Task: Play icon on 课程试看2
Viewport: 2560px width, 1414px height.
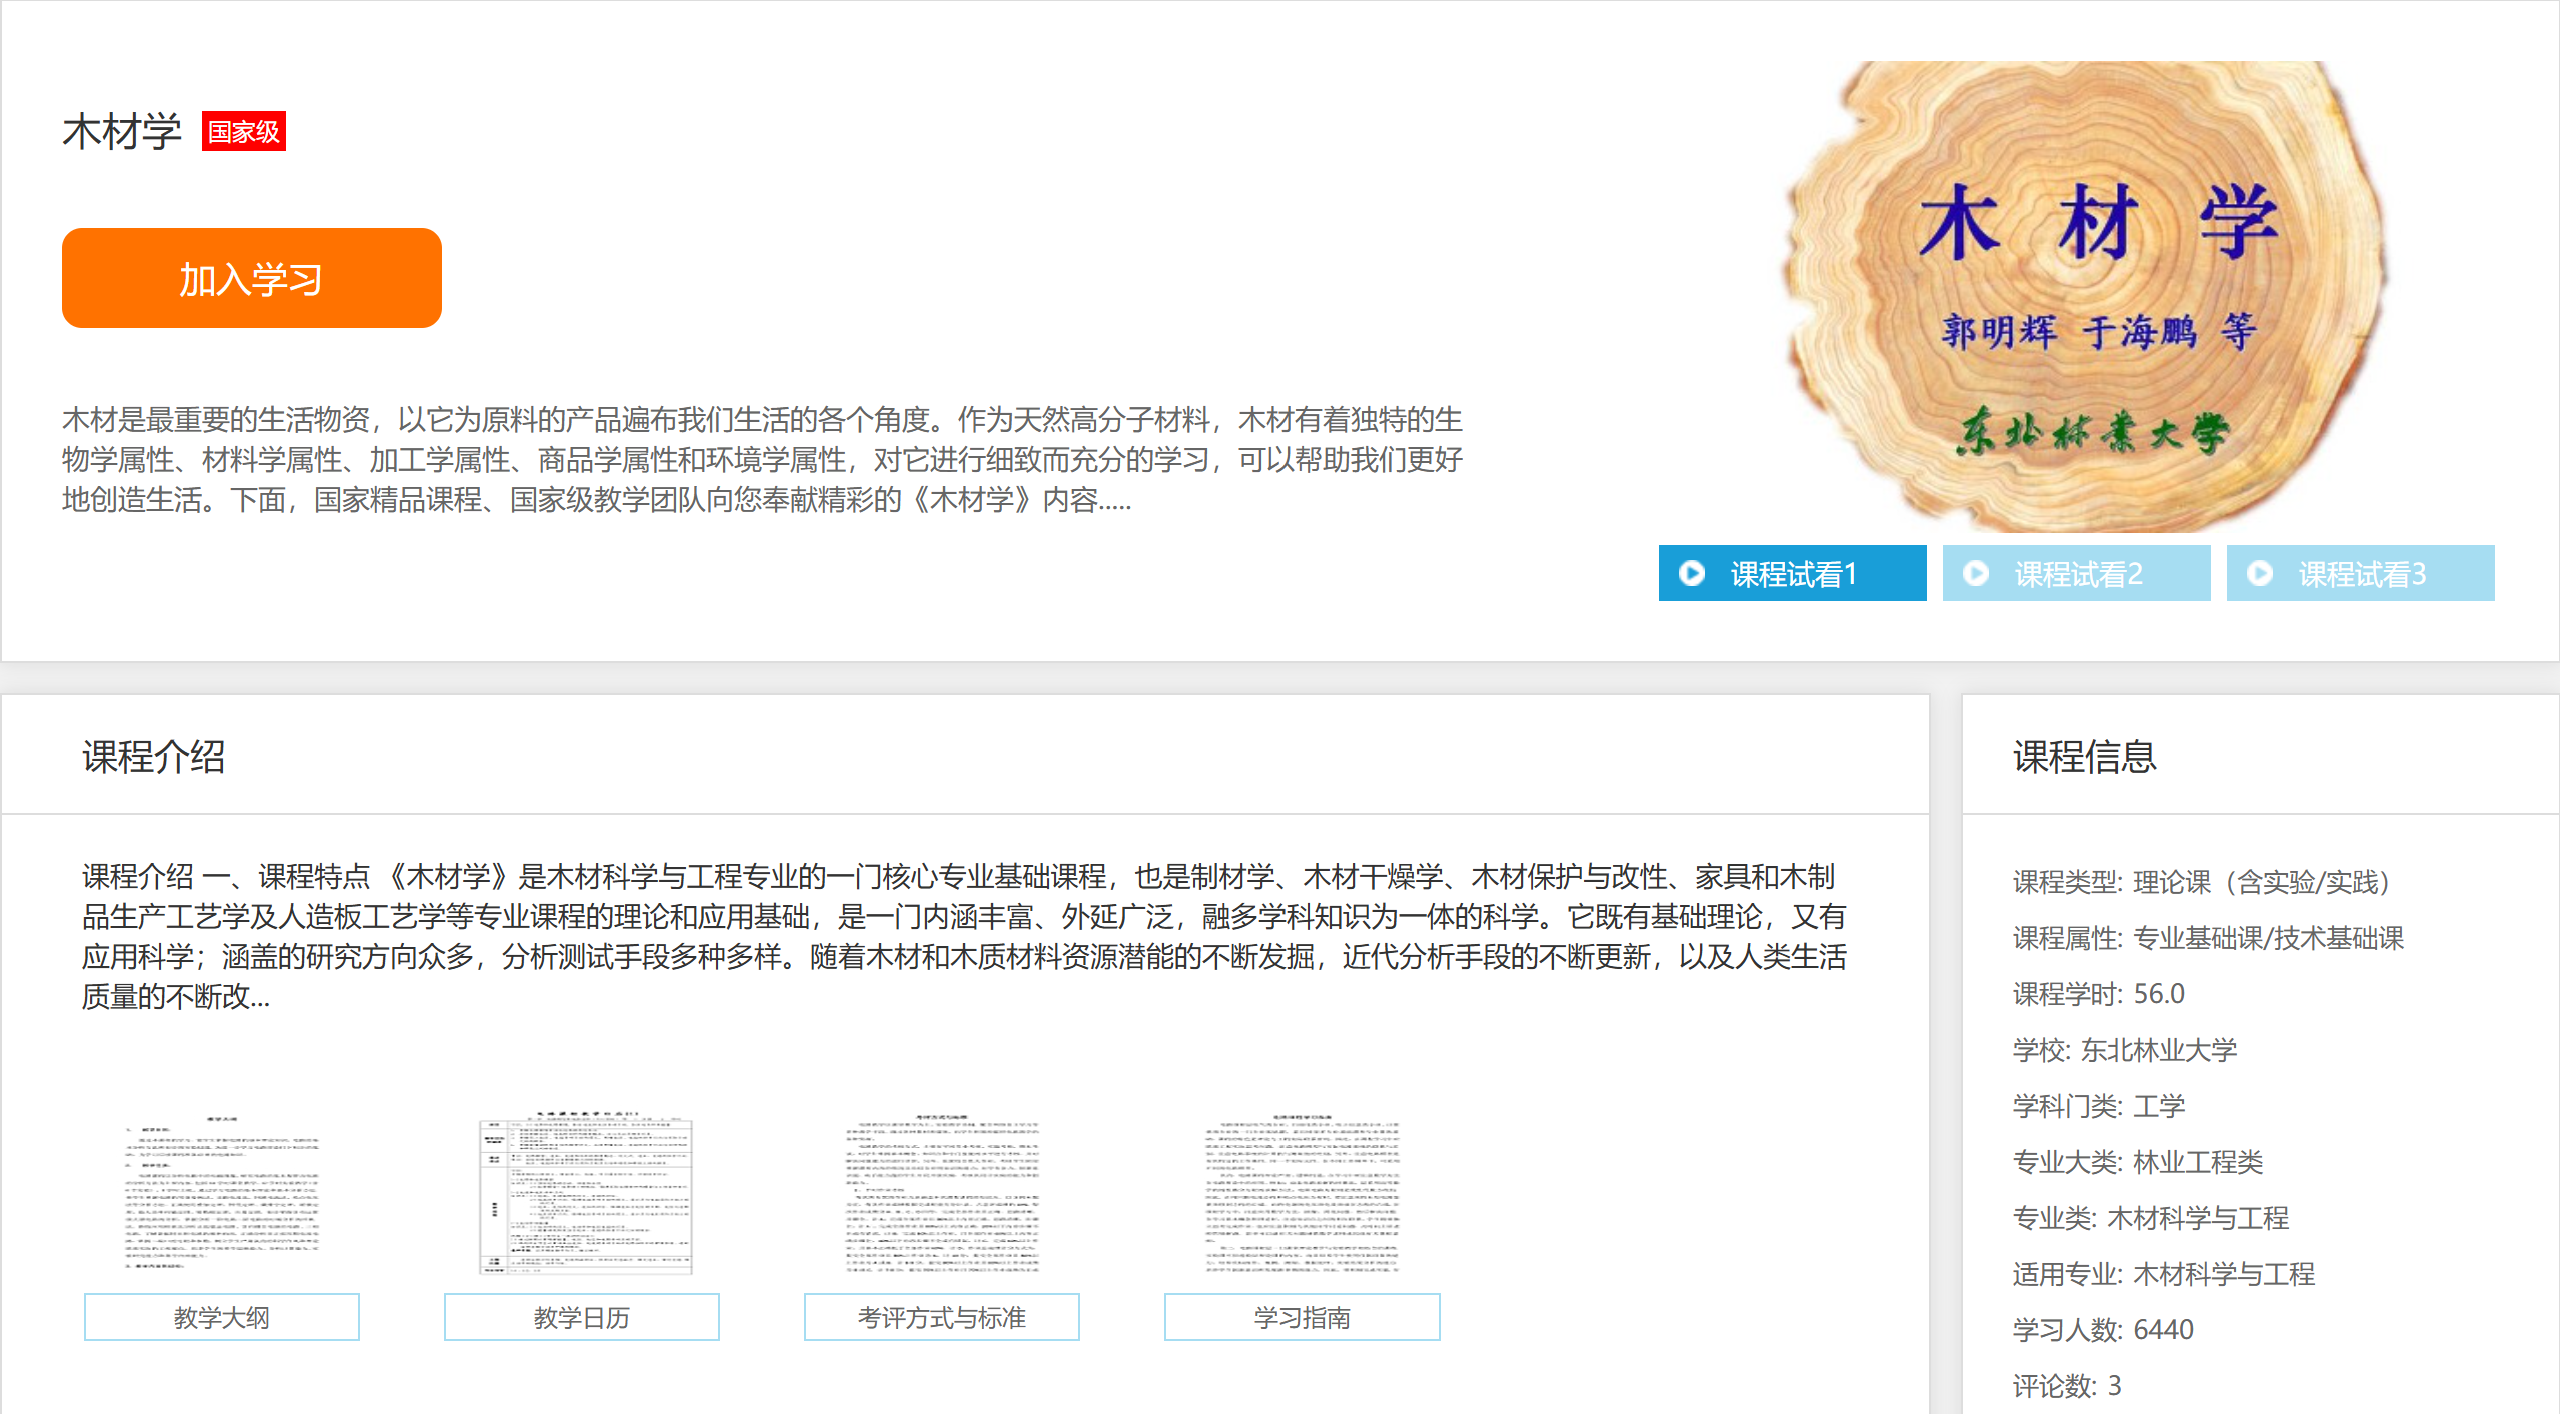Action: tap(1975, 573)
